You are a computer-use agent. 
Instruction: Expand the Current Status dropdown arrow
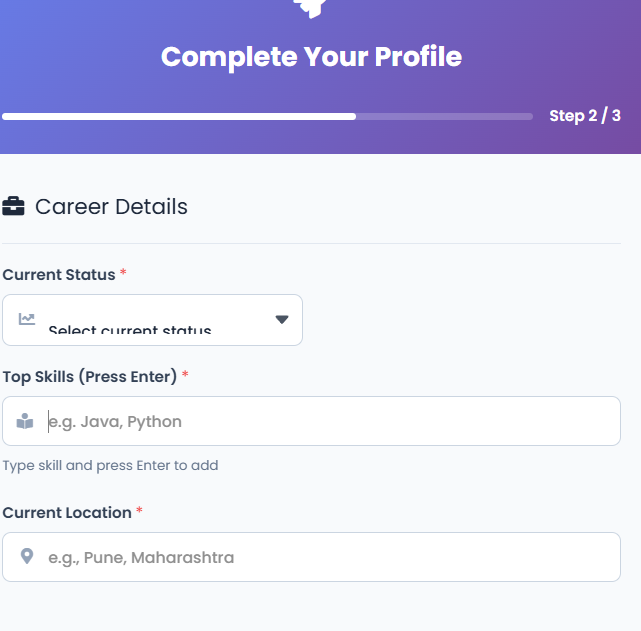click(281, 320)
